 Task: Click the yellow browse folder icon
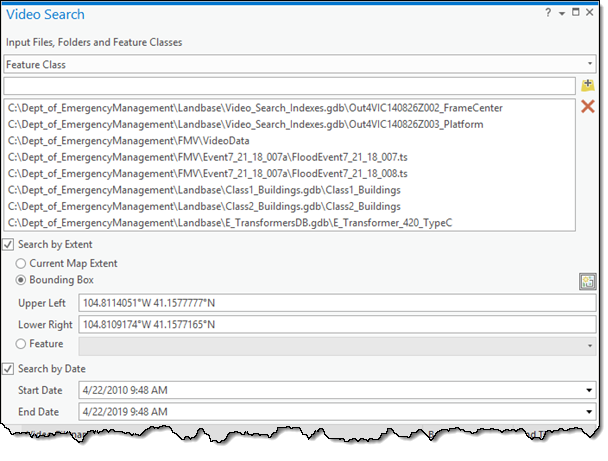click(588, 86)
